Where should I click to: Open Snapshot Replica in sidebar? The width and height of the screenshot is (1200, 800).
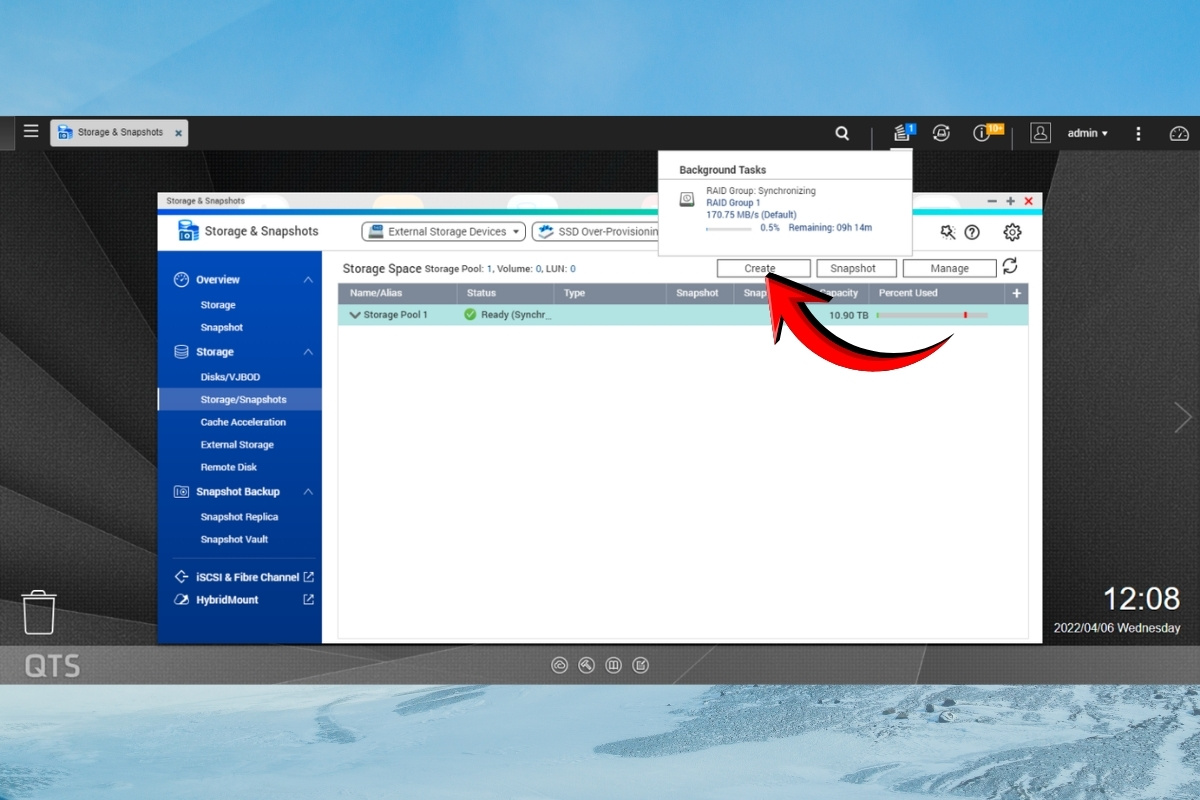coord(239,517)
